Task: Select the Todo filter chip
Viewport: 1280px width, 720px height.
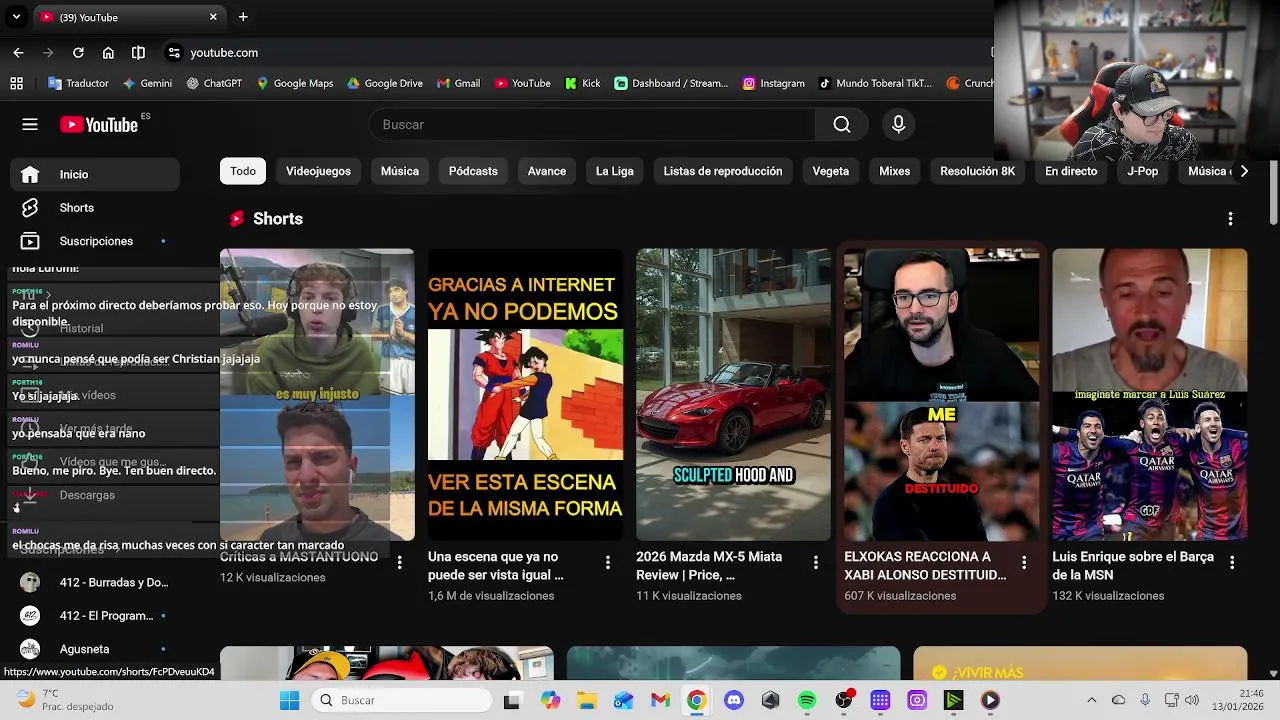Action: point(243,171)
